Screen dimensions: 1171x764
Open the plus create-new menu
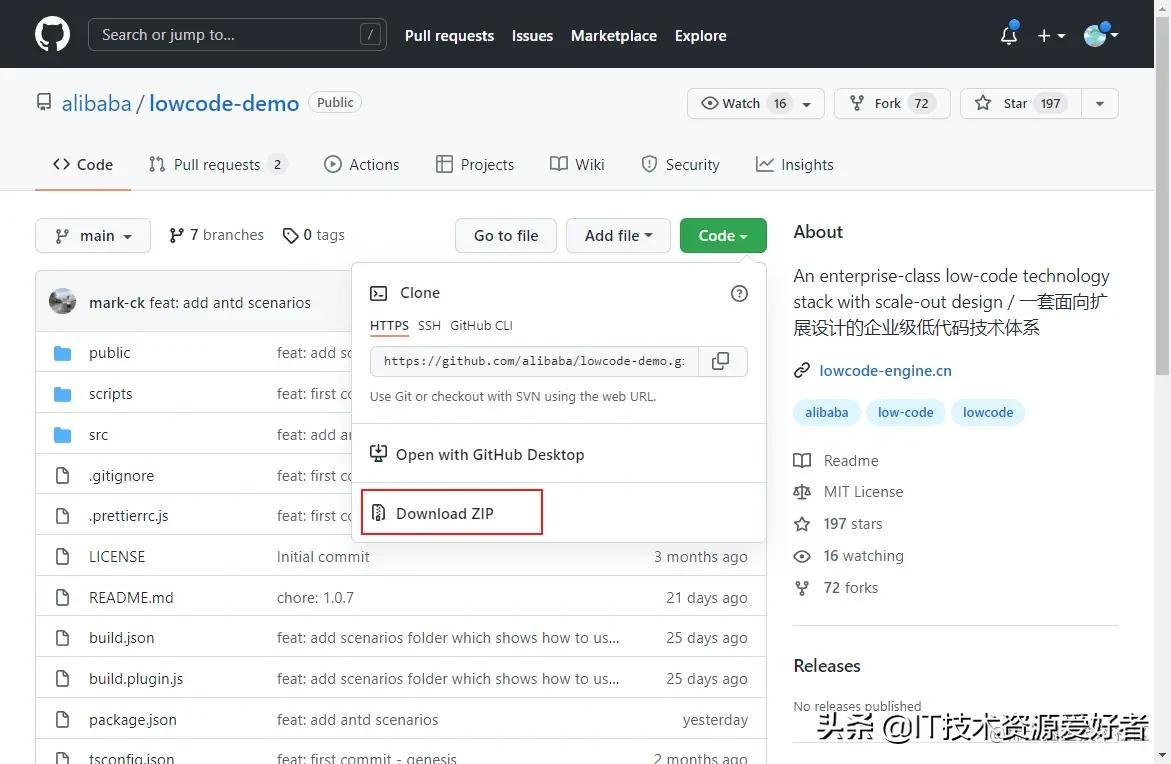(x=1051, y=35)
